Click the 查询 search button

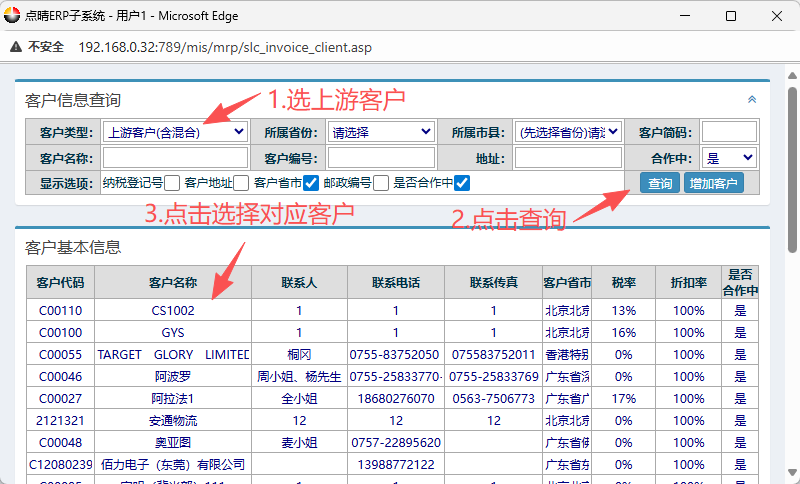point(659,183)
